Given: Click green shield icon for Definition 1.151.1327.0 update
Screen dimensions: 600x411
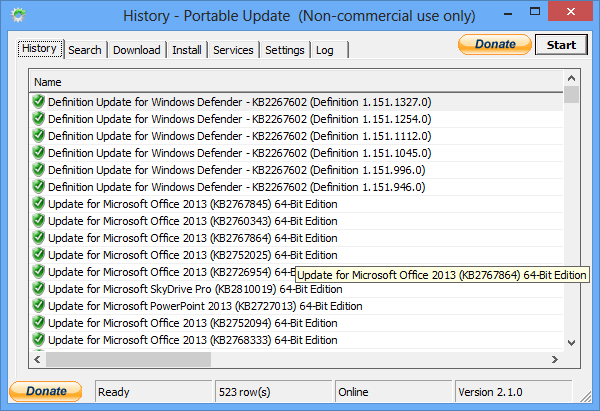Looking at the screenshot, I should click(x=39, y=102).
